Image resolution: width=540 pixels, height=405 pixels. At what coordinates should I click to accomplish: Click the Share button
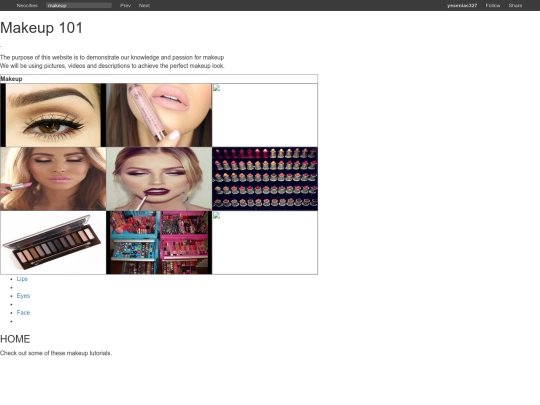point(515,6)
